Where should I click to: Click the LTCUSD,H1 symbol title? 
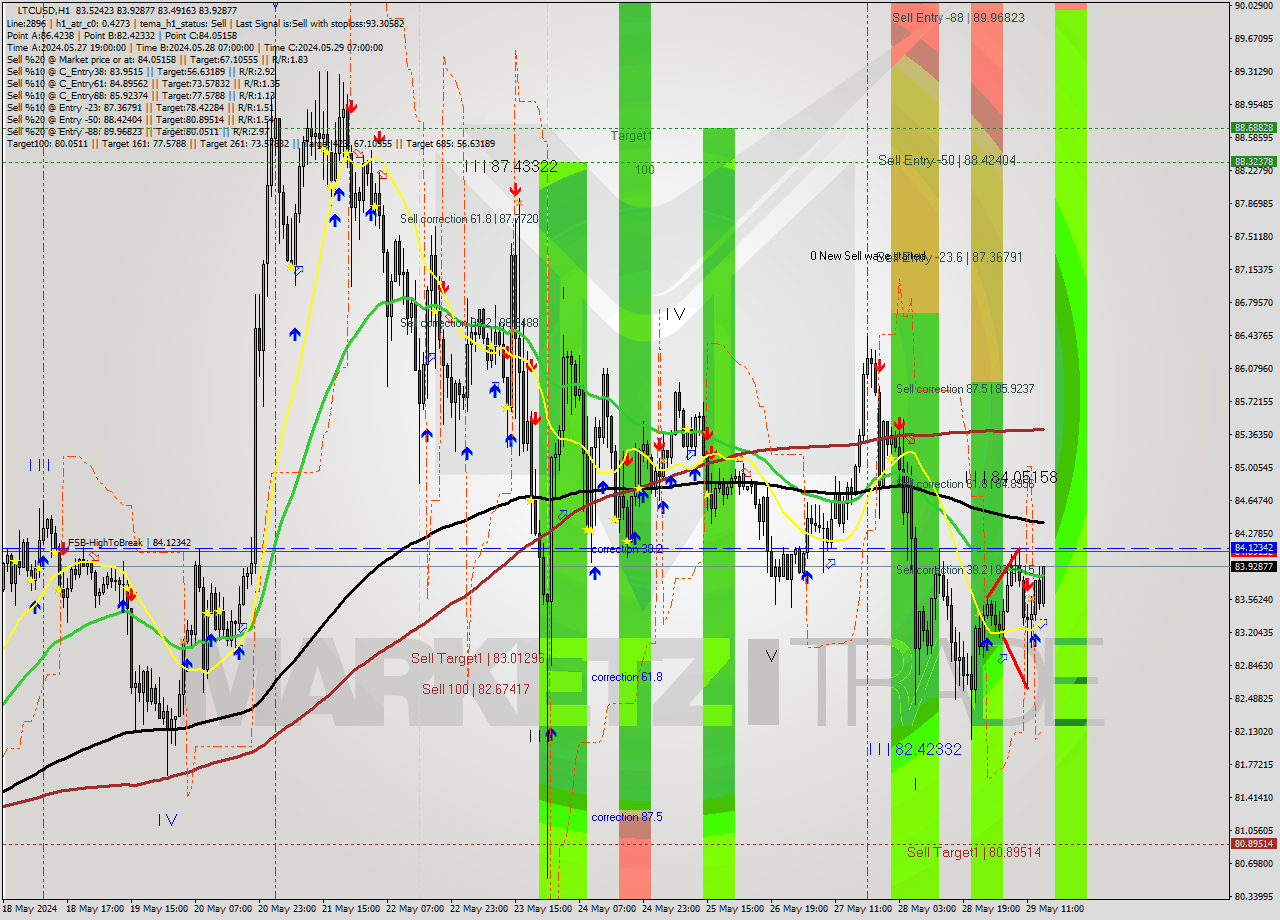click(x=44, y=10)
